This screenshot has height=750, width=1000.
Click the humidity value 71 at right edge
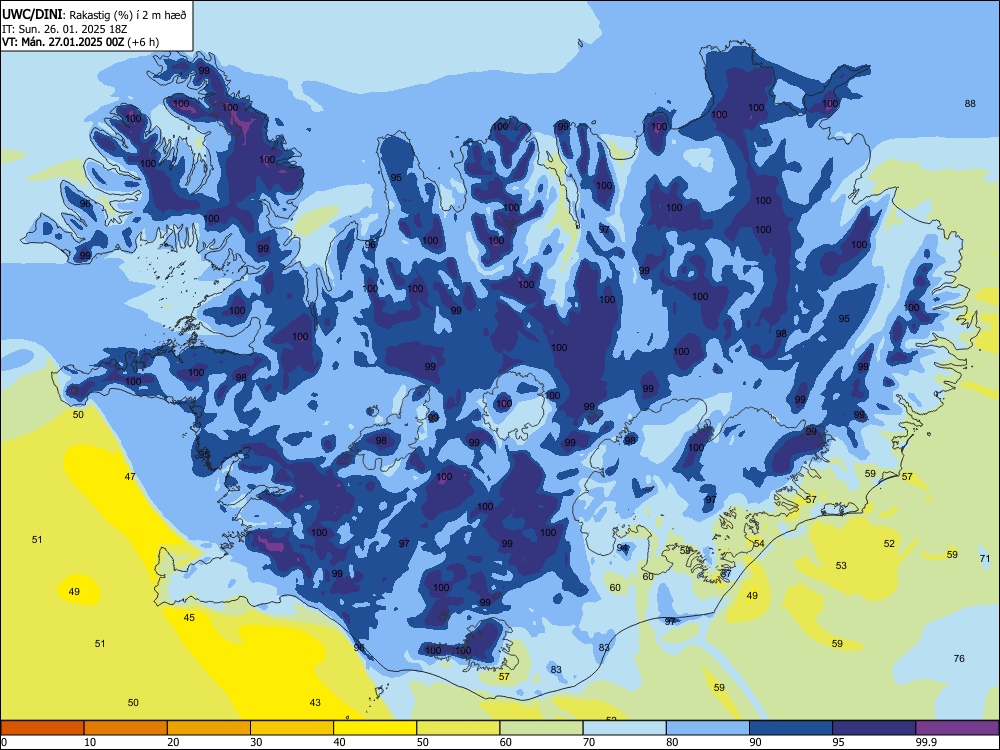coord(985,559)
